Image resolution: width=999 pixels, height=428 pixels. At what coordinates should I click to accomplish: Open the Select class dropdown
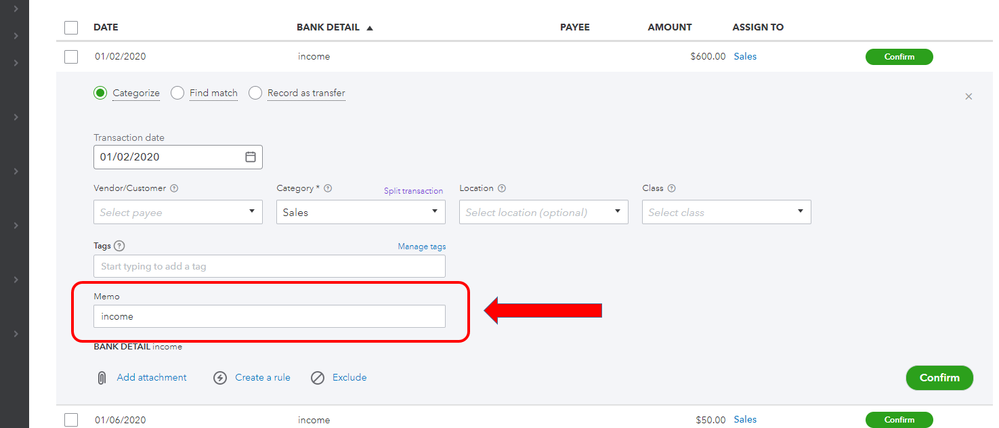coord(726,212)
